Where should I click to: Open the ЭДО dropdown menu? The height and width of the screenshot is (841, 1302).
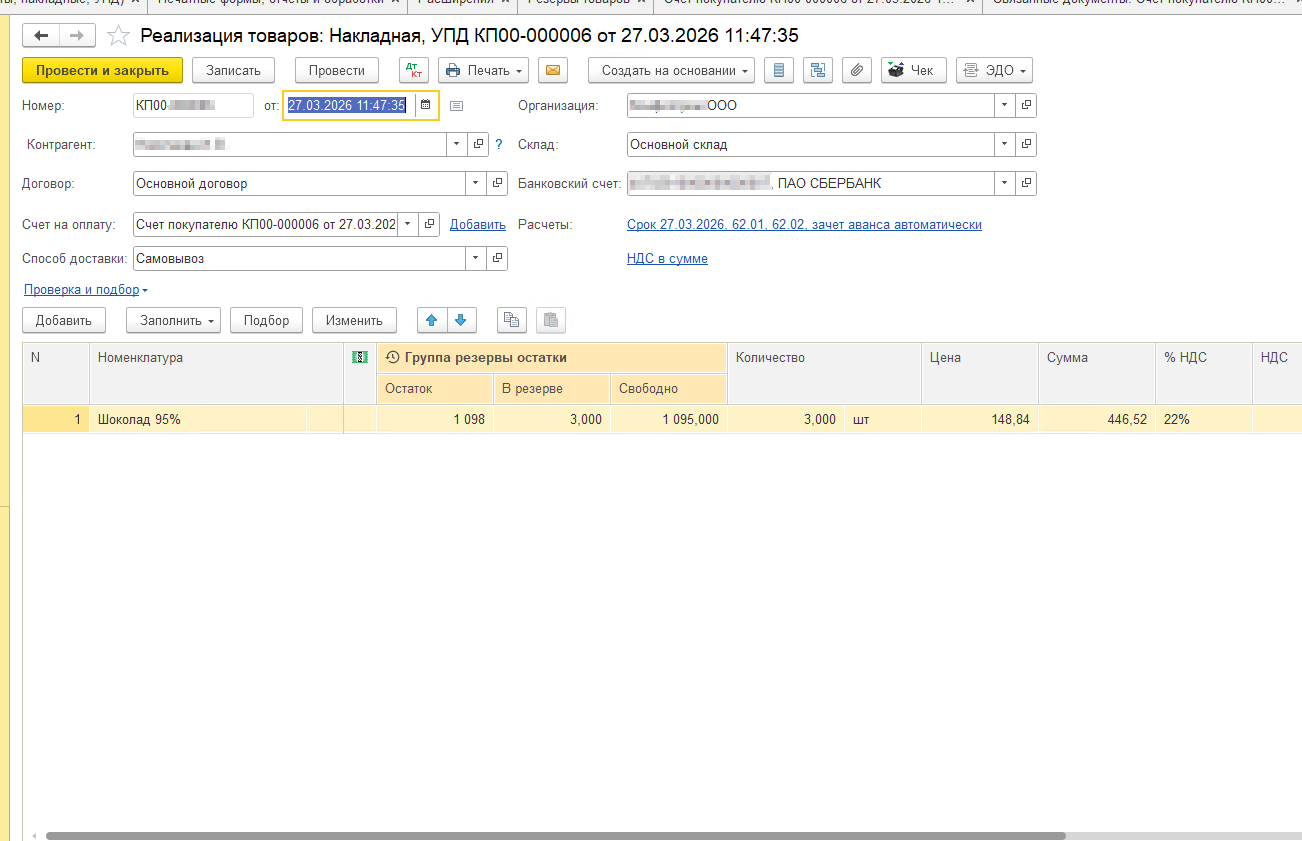click(994, 70)
